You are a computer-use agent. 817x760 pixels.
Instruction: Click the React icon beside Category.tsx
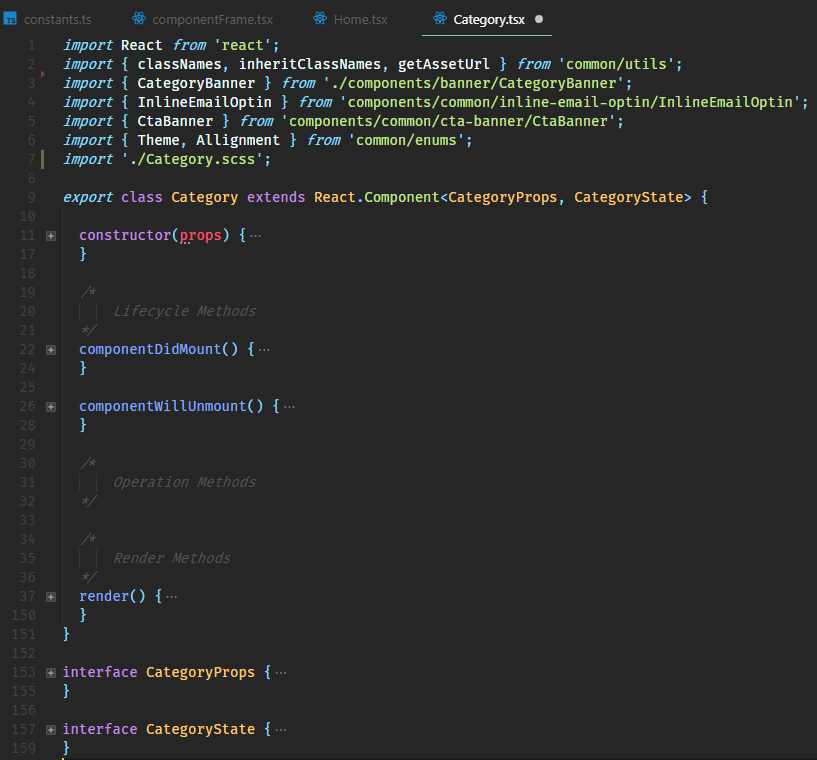click(x=440, y=19)
